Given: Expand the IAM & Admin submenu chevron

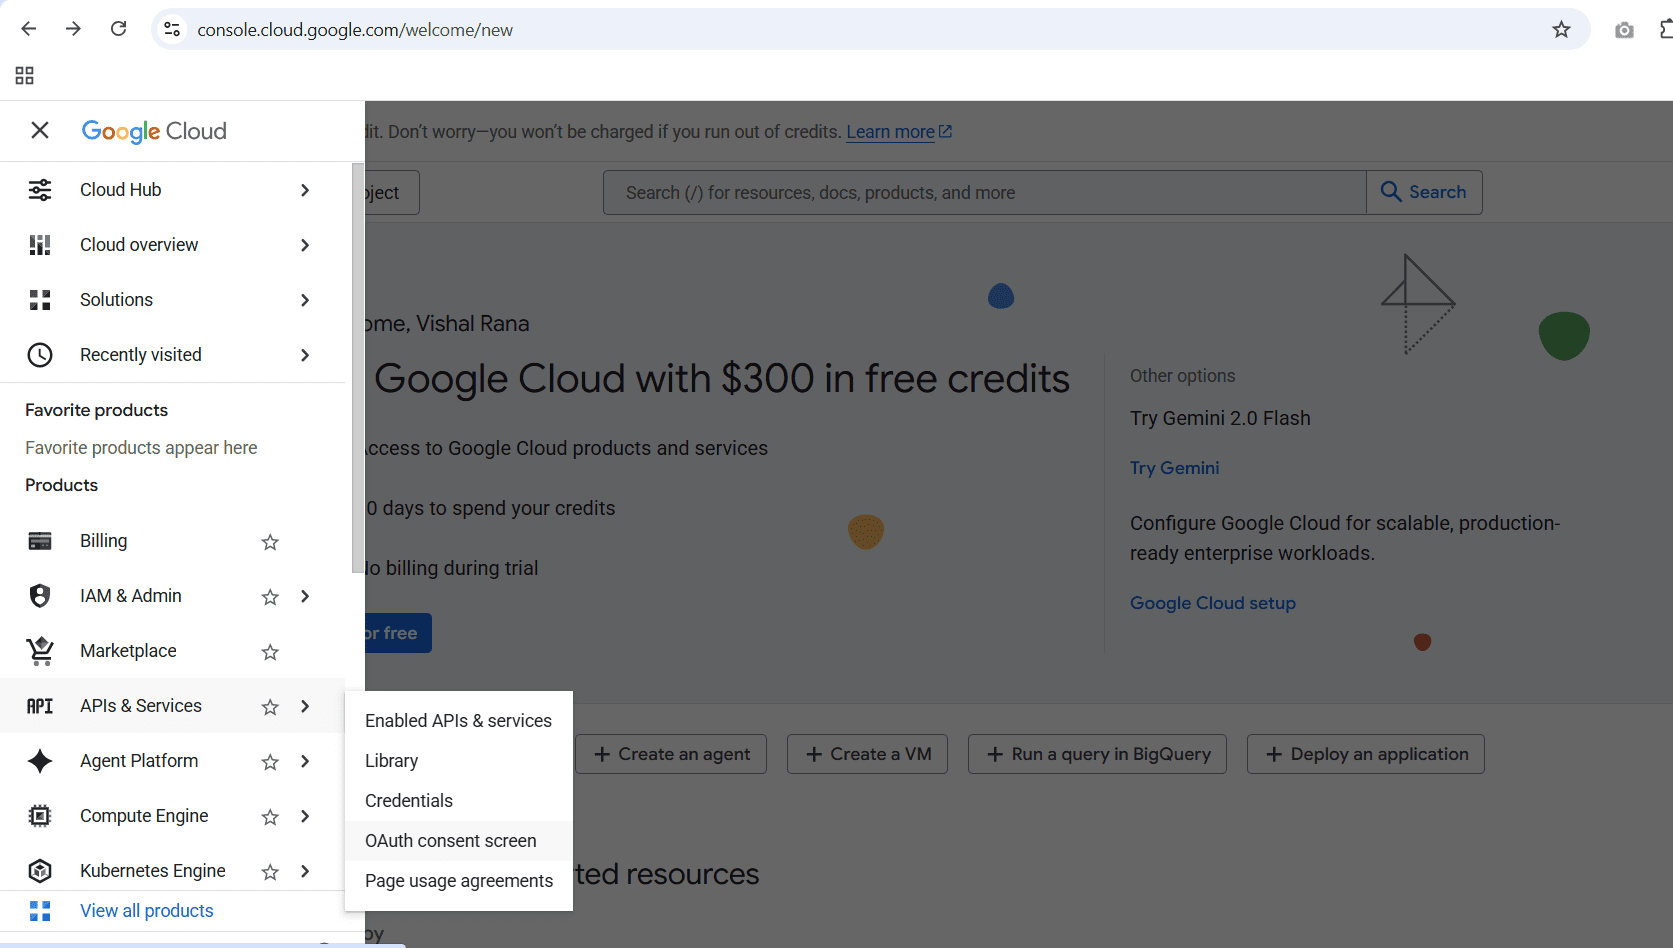Looking at the screenshot, I should [305, 596].
